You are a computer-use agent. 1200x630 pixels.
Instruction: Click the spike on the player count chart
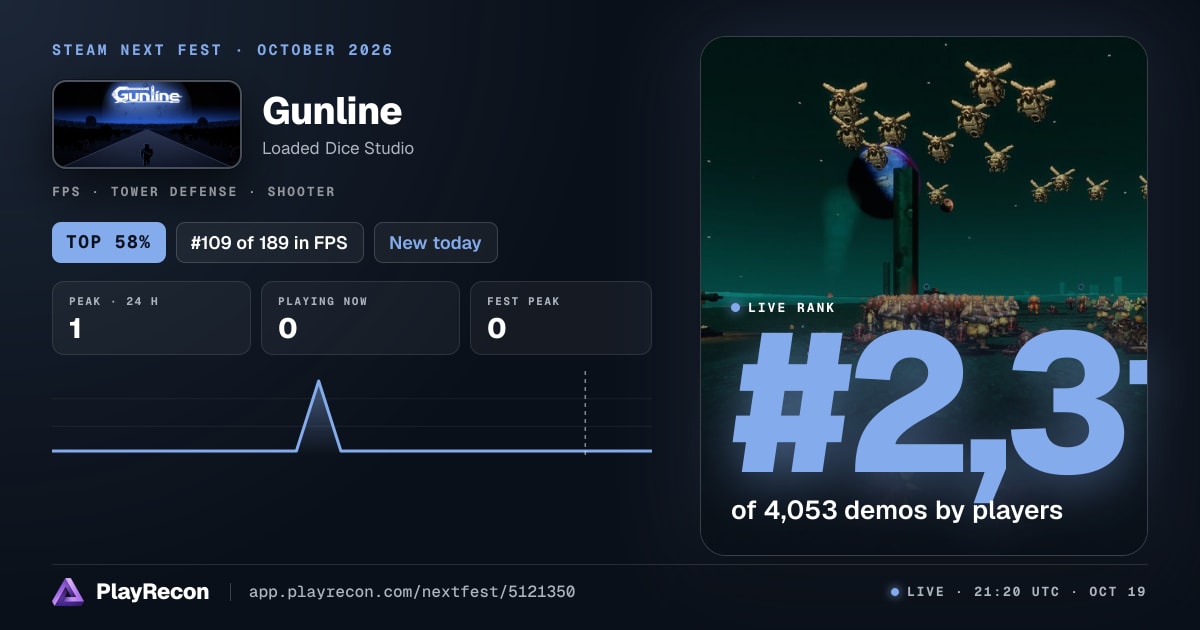[x=319, y=415]
